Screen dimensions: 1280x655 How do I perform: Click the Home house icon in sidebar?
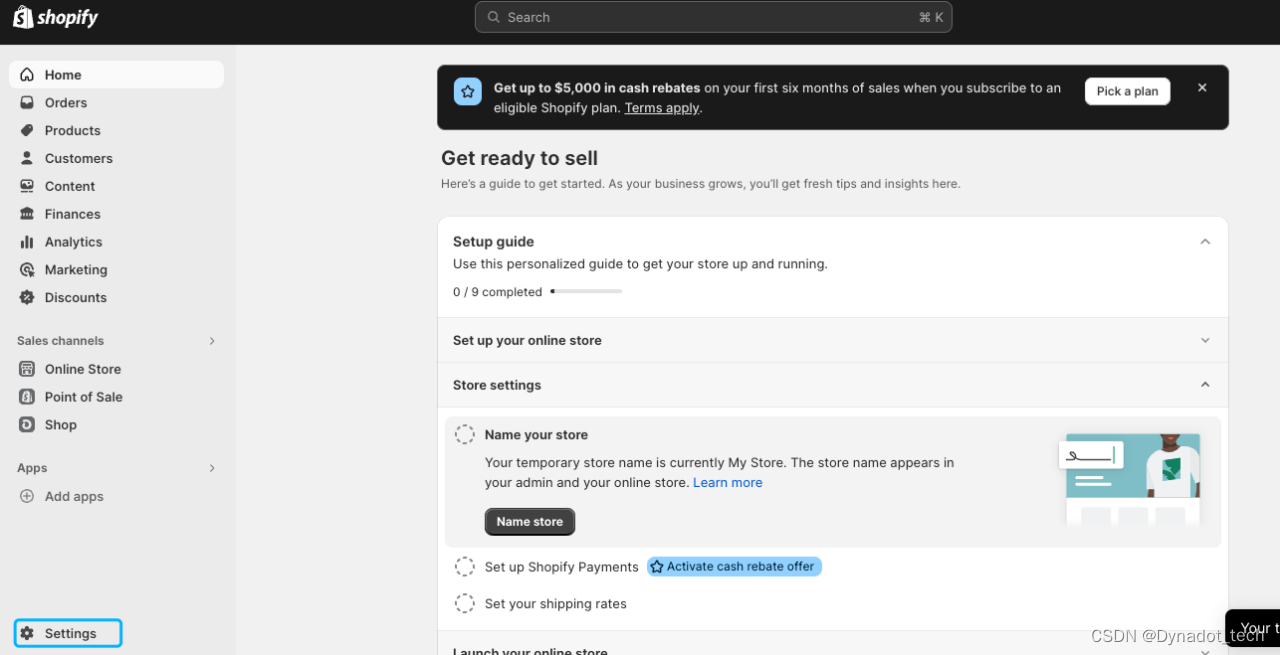tap(27, 75)
